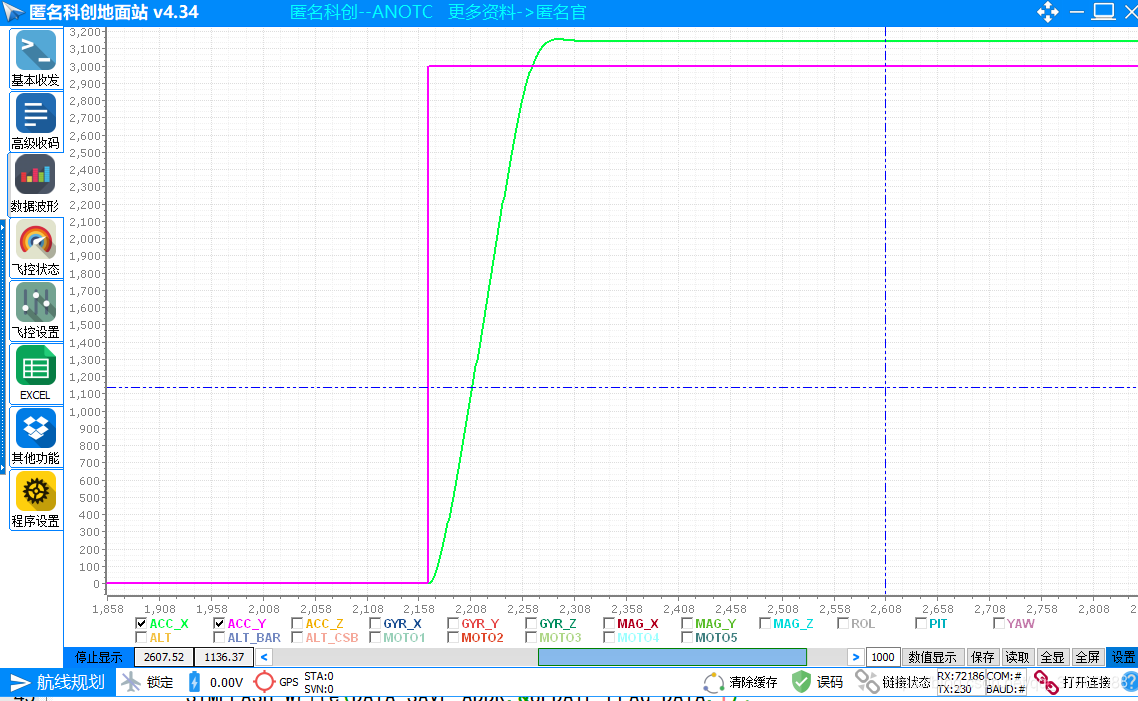The height and width of the screenshot is (701, 1138).
Task: Click the 1136.37 cursor Y value field
Action: point(224,657)
